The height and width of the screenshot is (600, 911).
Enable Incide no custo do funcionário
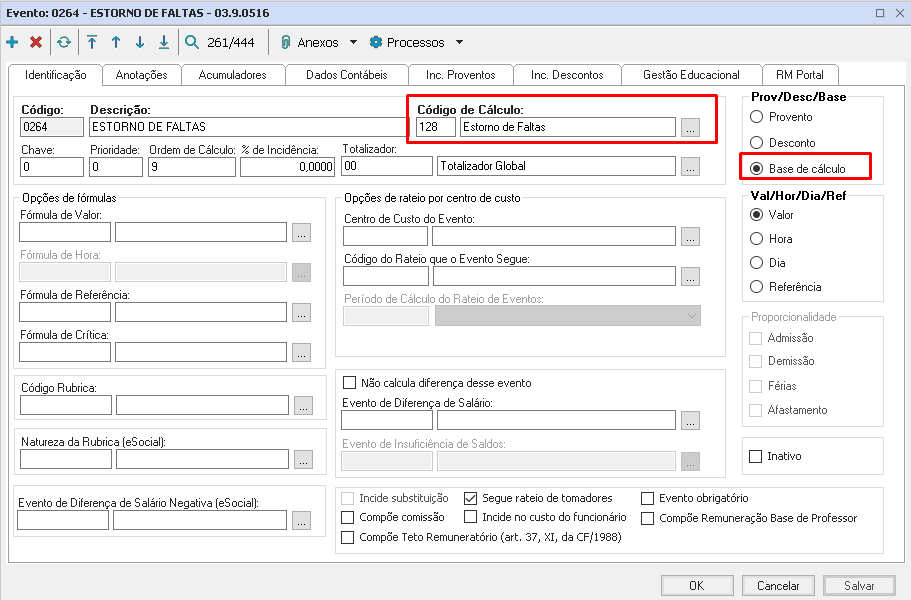click(x=471, y=516)
